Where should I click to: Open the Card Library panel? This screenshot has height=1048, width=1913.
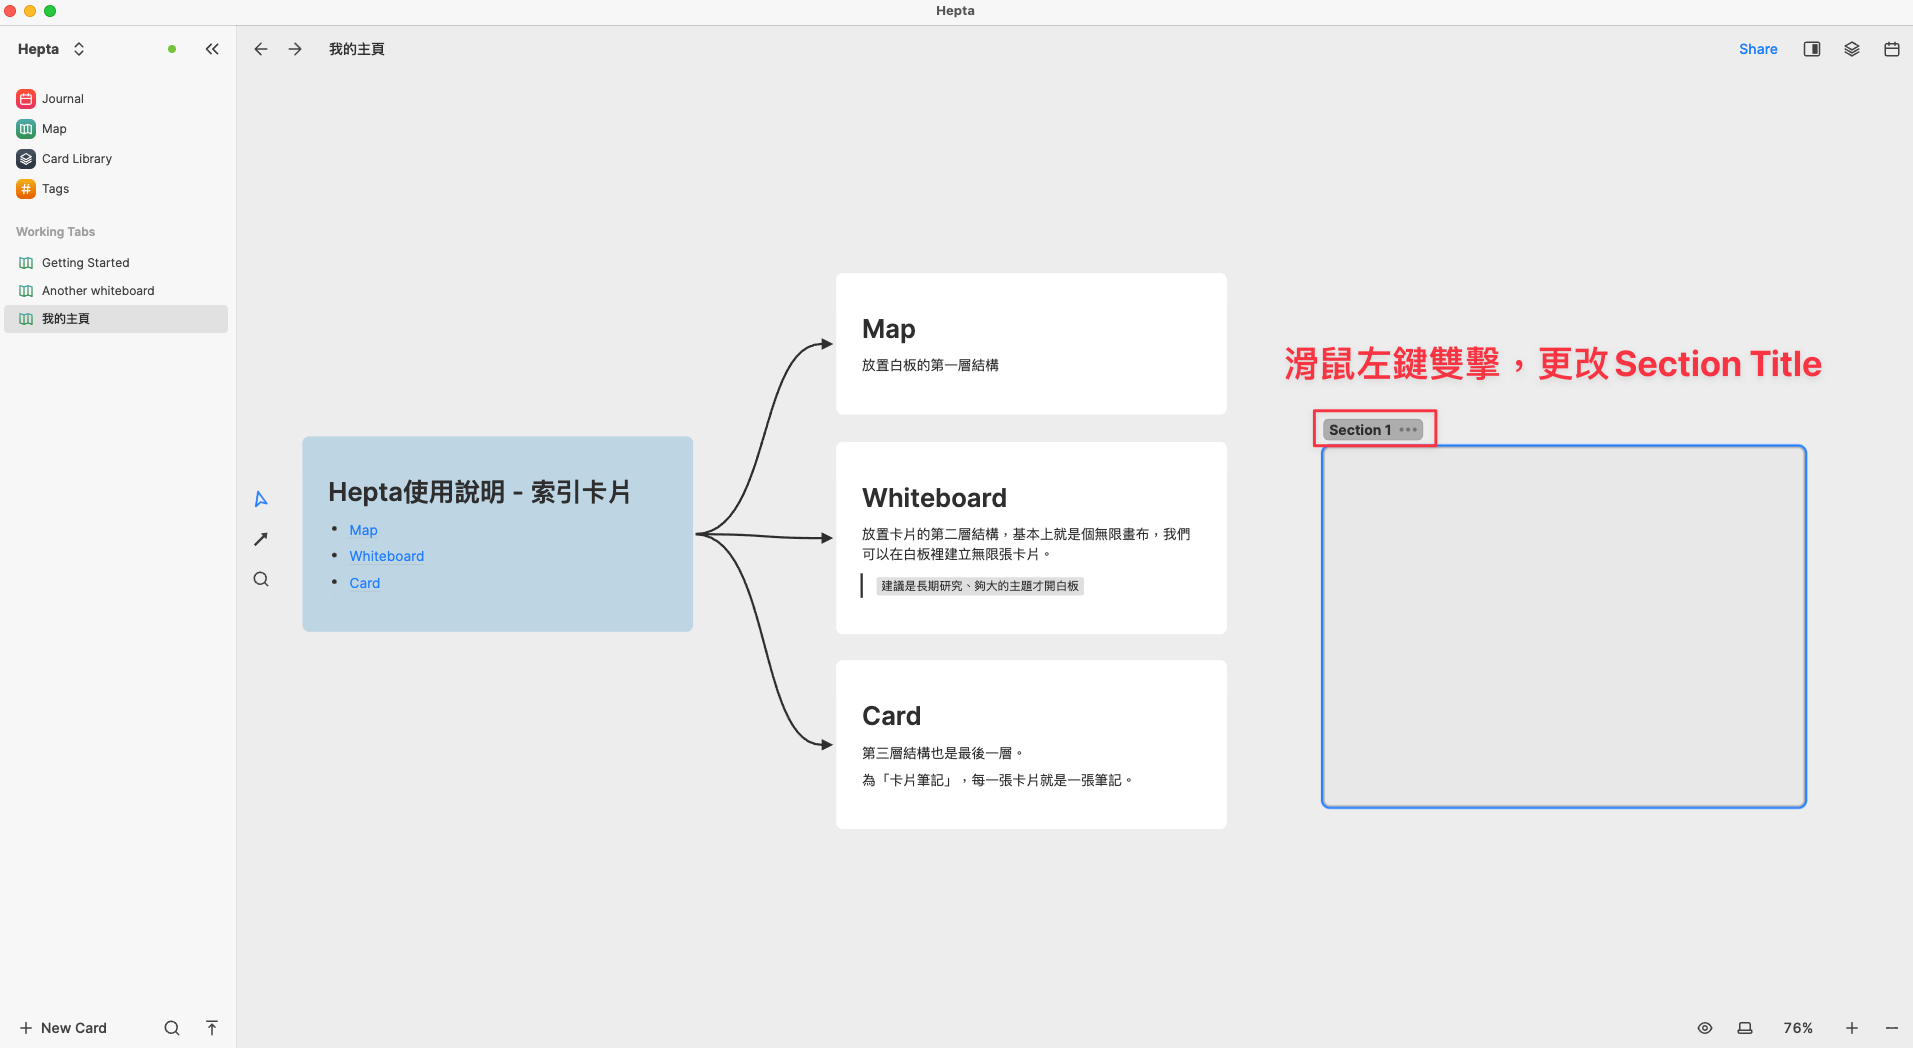pyautogui.click(x=75, y=158)
